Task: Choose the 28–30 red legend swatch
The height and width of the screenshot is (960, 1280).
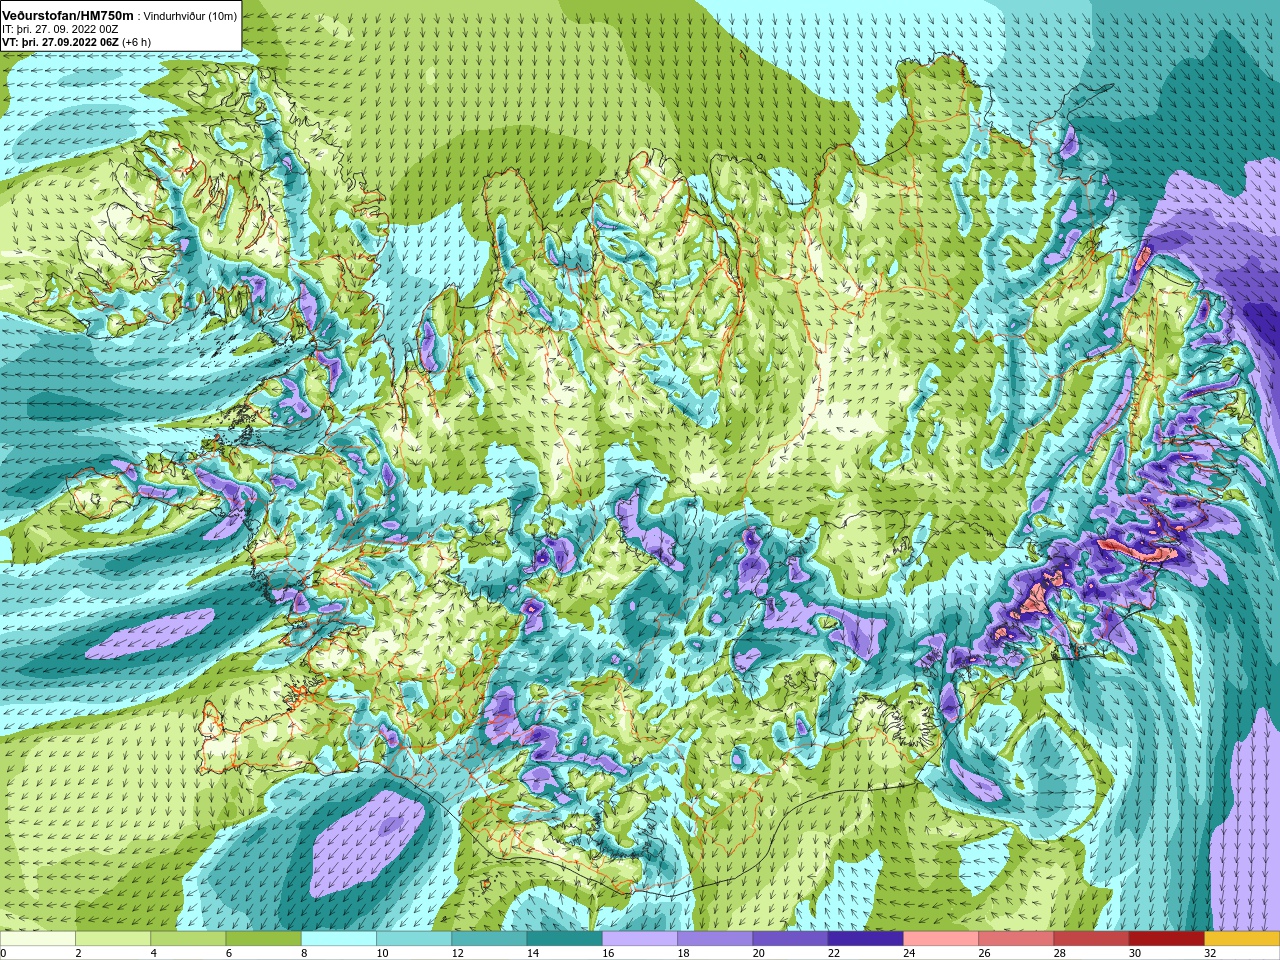Action: click(1092, 939)
